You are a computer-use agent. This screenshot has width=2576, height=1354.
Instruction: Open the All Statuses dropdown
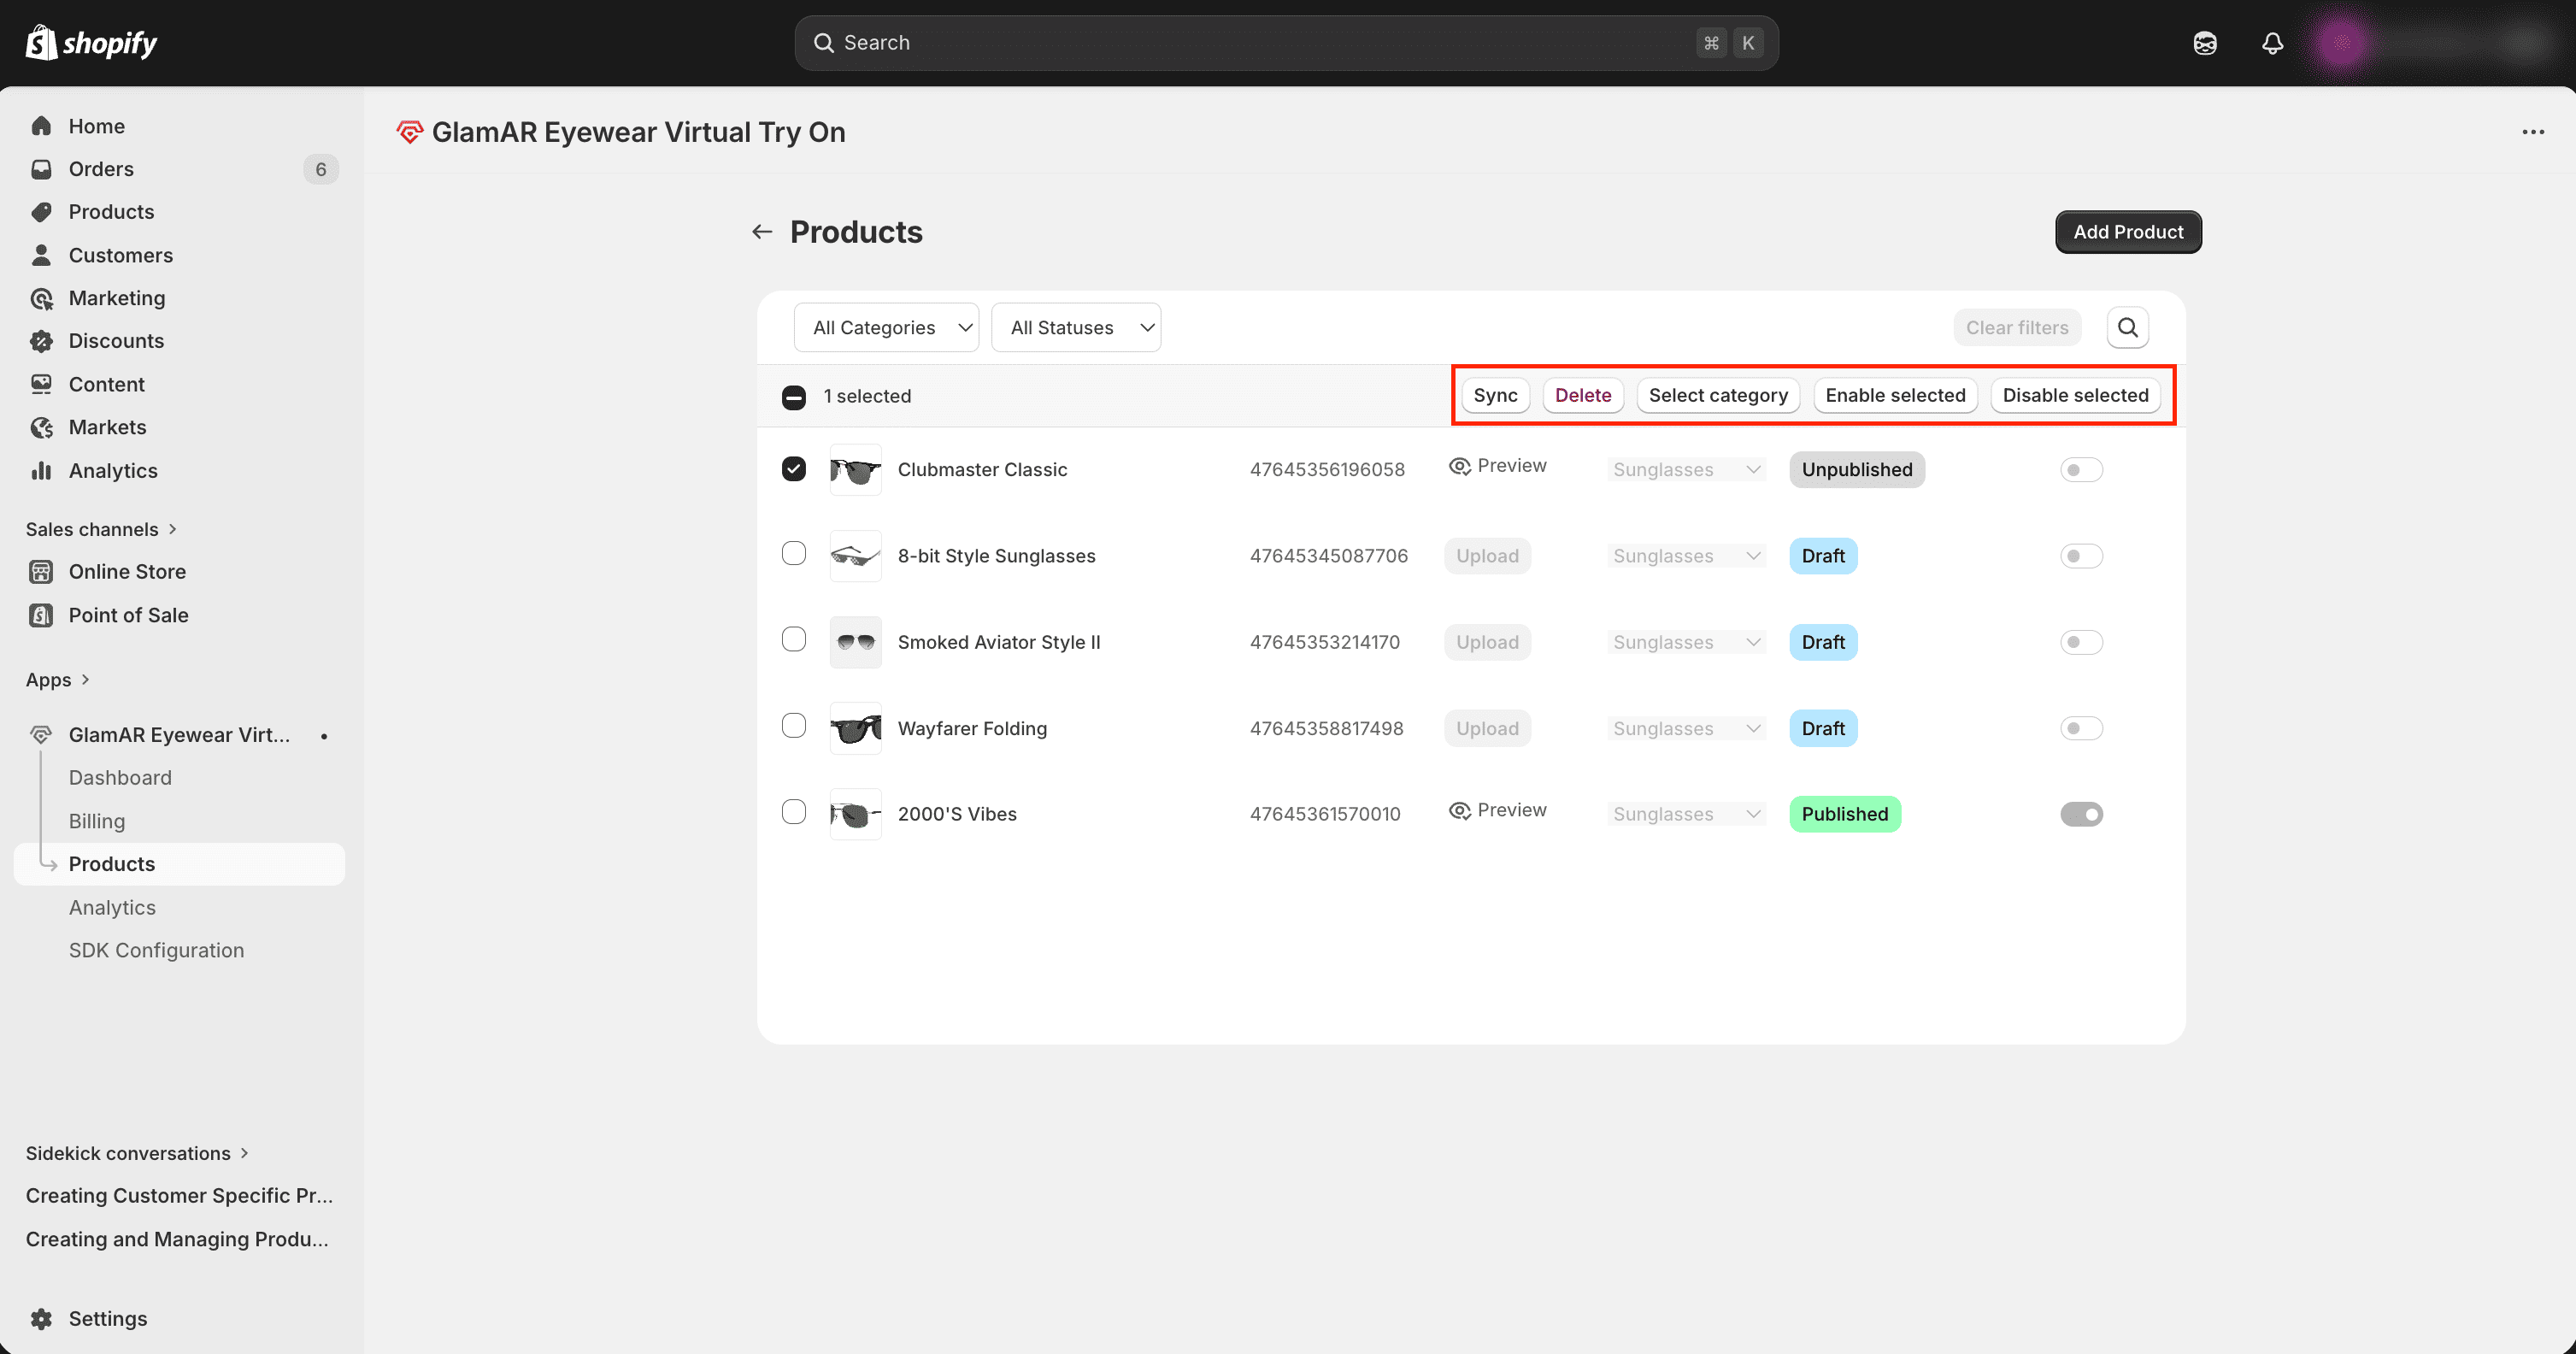pos(1075,328)
